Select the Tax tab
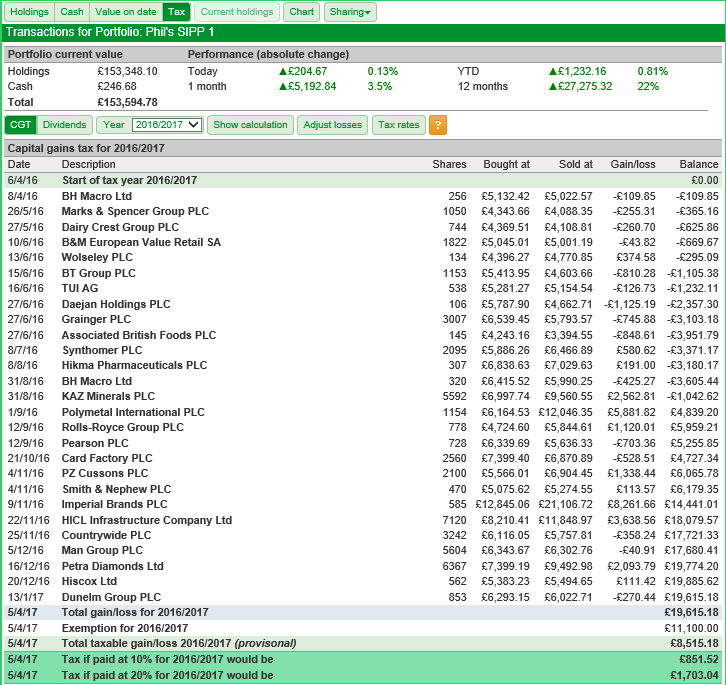Image resolution: width=726 pixels, height=685 pixels. [176, 12]
